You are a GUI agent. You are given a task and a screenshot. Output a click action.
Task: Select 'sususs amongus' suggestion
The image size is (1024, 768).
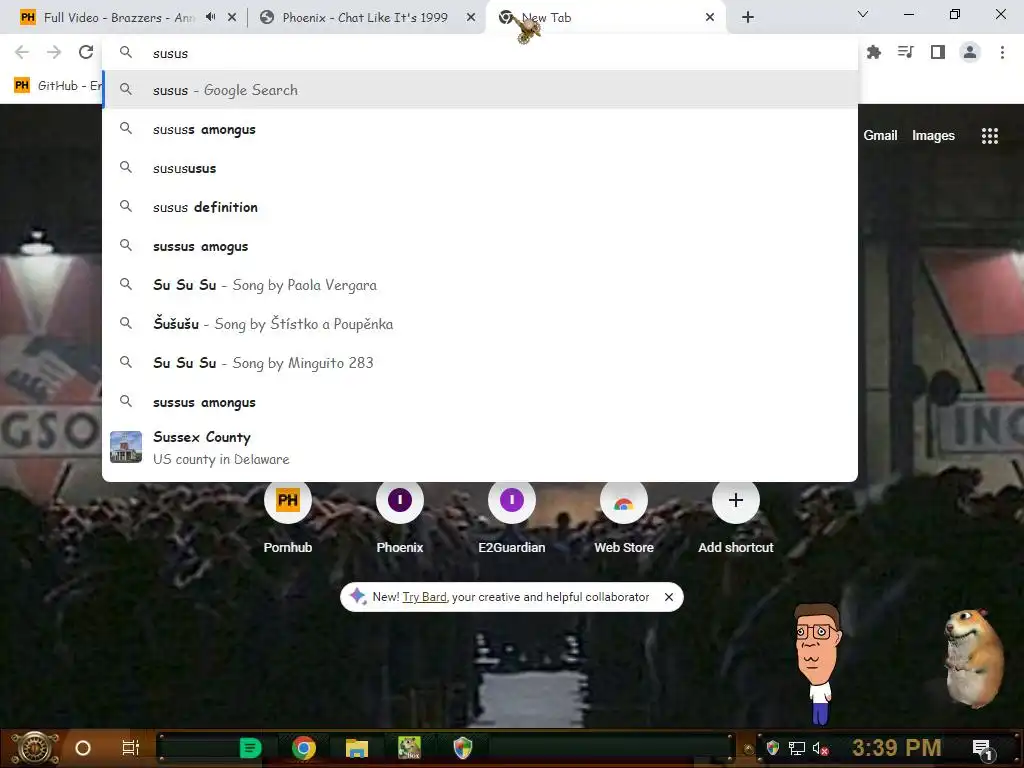point(480,129)
